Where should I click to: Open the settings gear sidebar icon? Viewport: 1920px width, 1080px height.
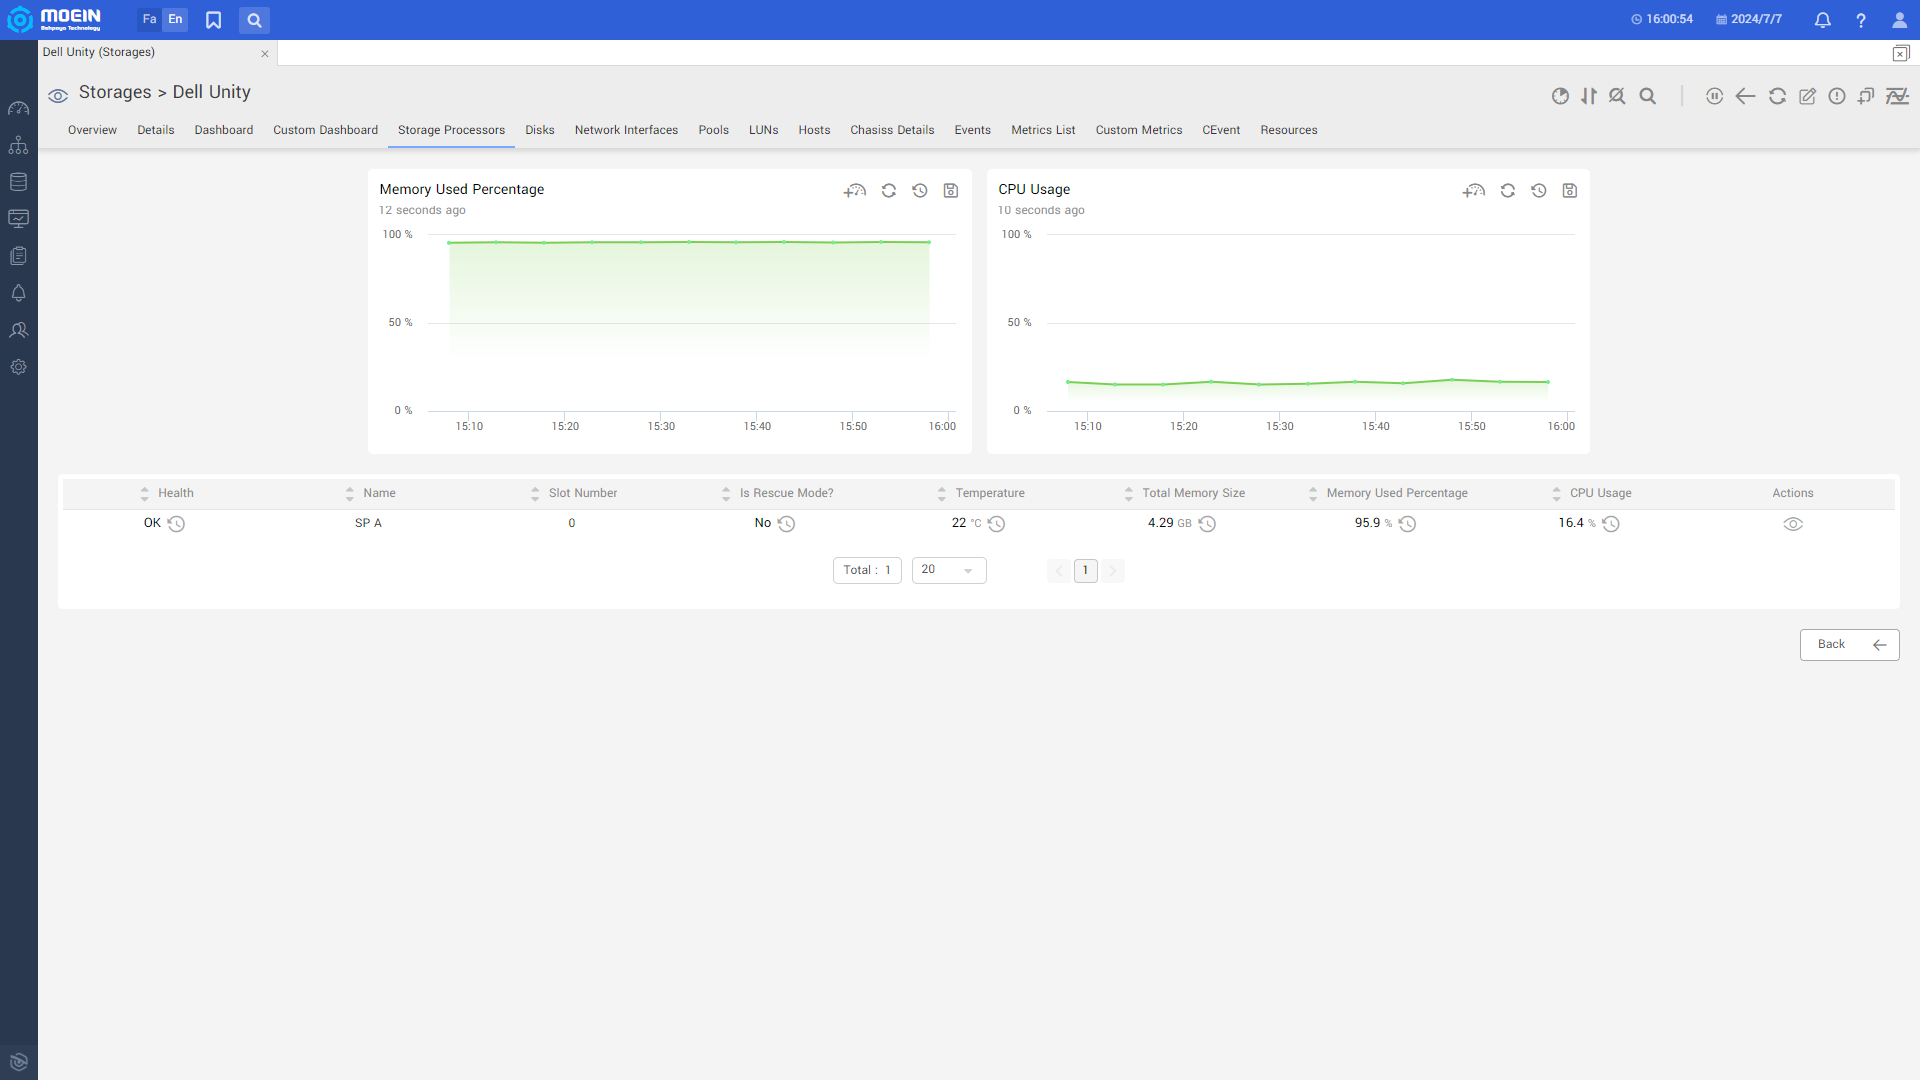18,367
